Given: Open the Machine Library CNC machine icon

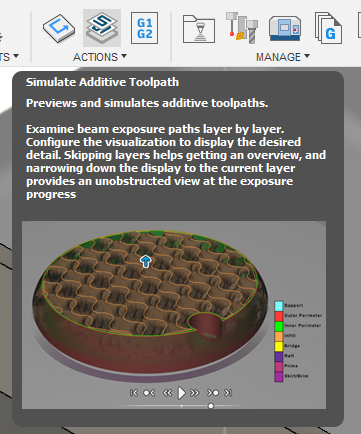Looking at the screenshot, I should click(285, 28).
